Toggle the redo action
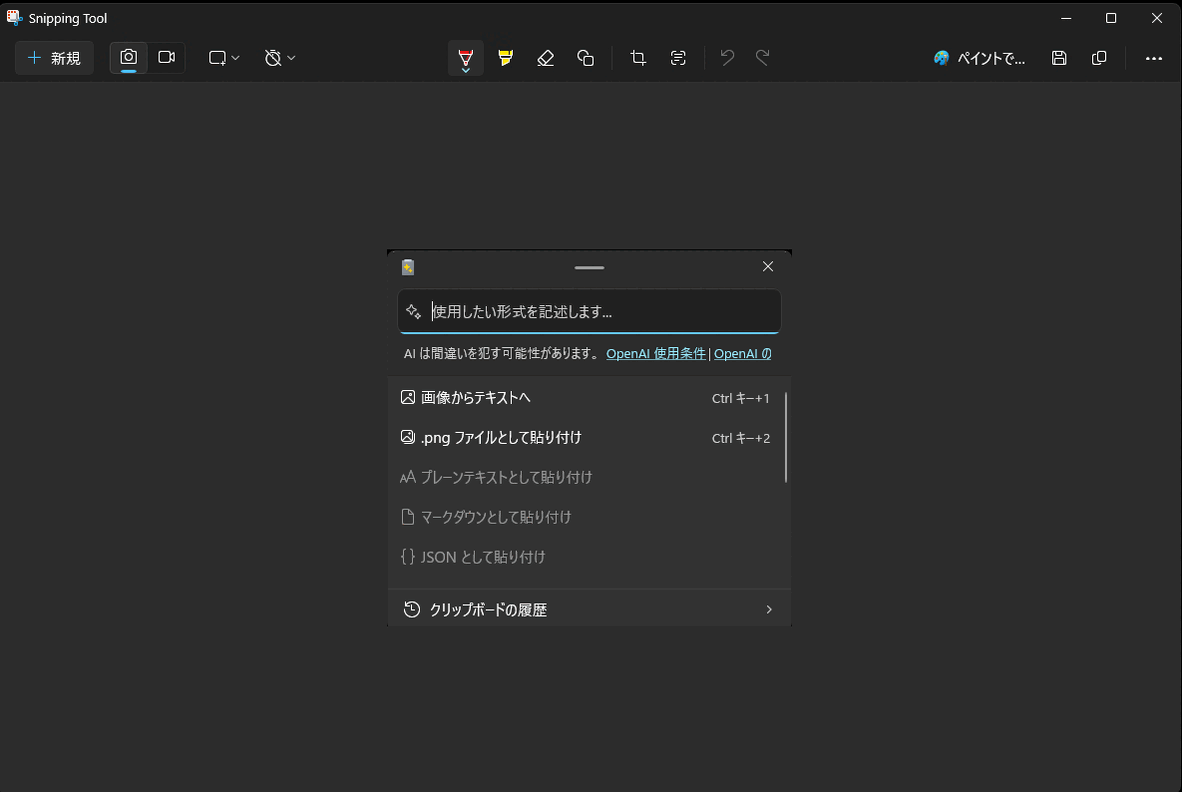 click(x=762, y=57)
